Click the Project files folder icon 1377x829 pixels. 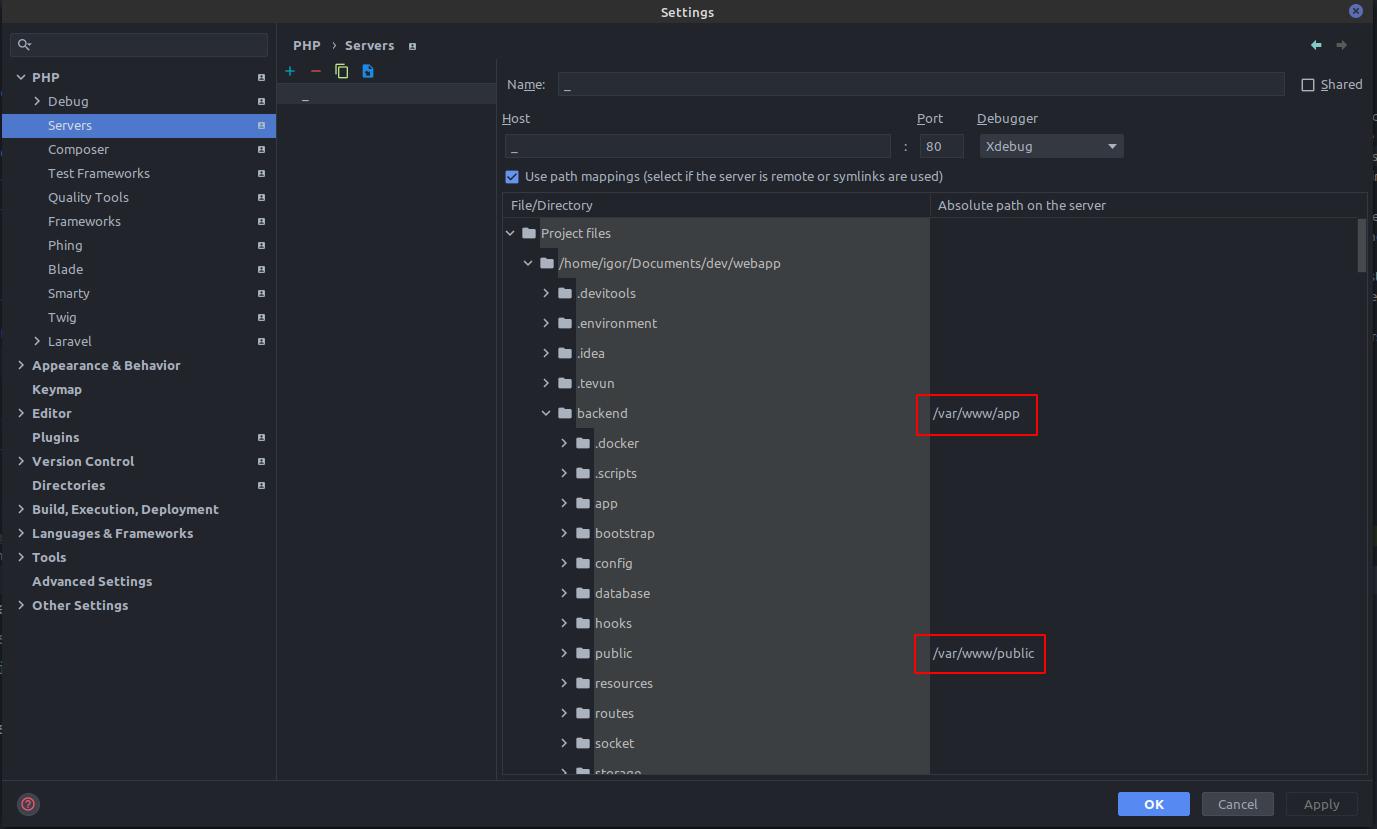point(529,233)
